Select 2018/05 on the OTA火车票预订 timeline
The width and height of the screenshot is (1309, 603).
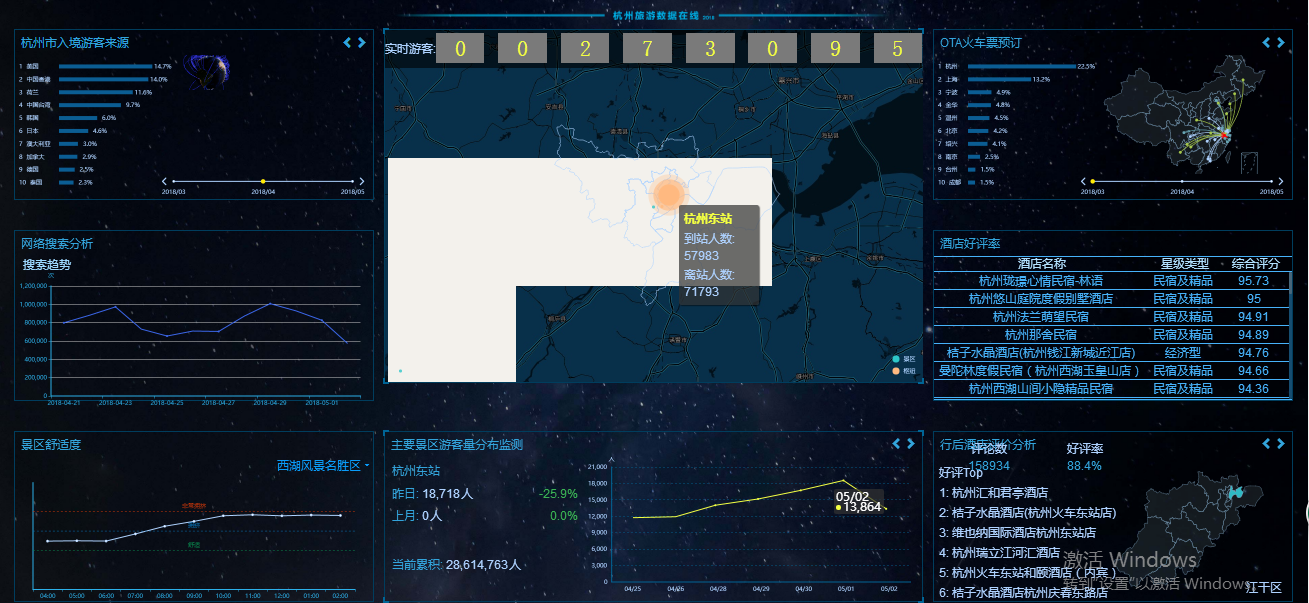click(x=1270, y=181)
